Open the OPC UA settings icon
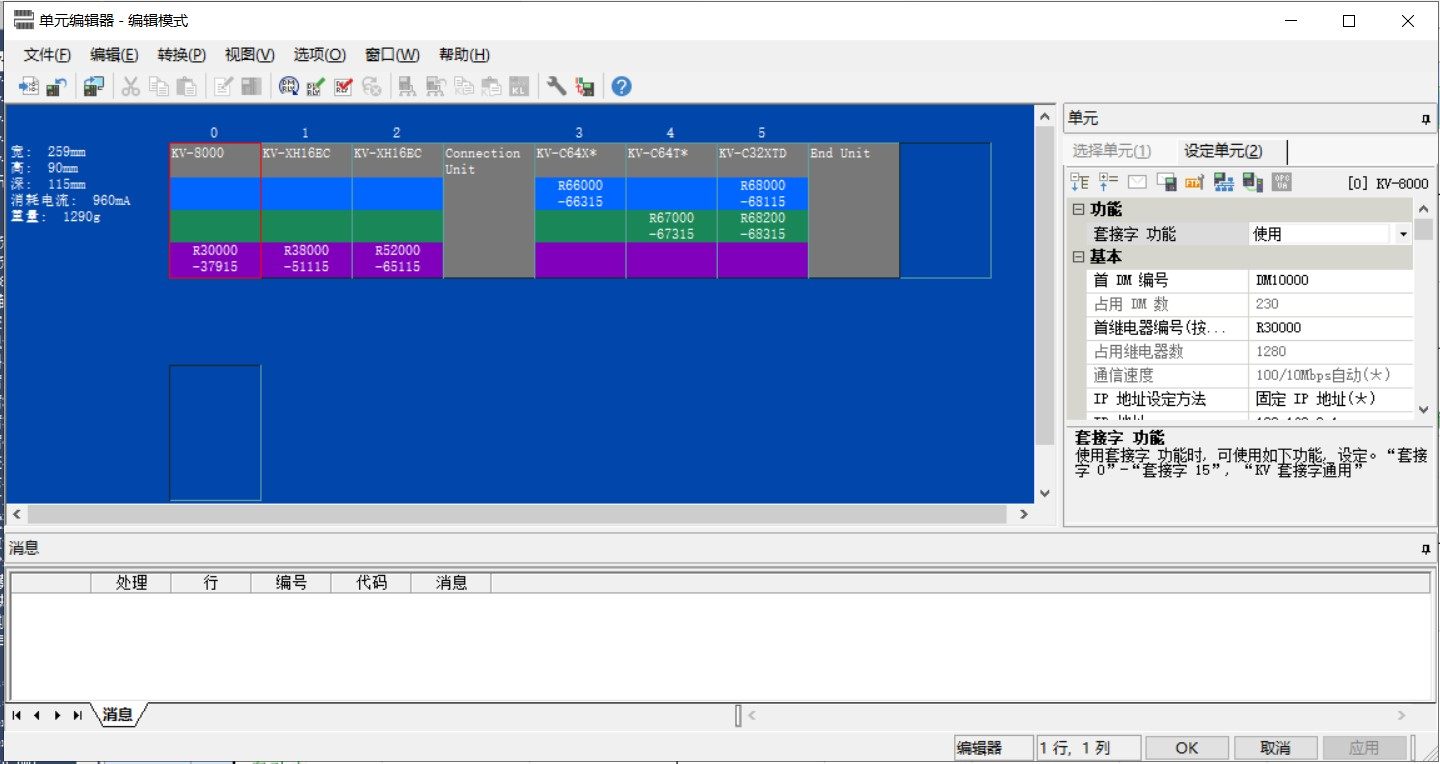1440x764 pixels. click(x=1282, y=182)
